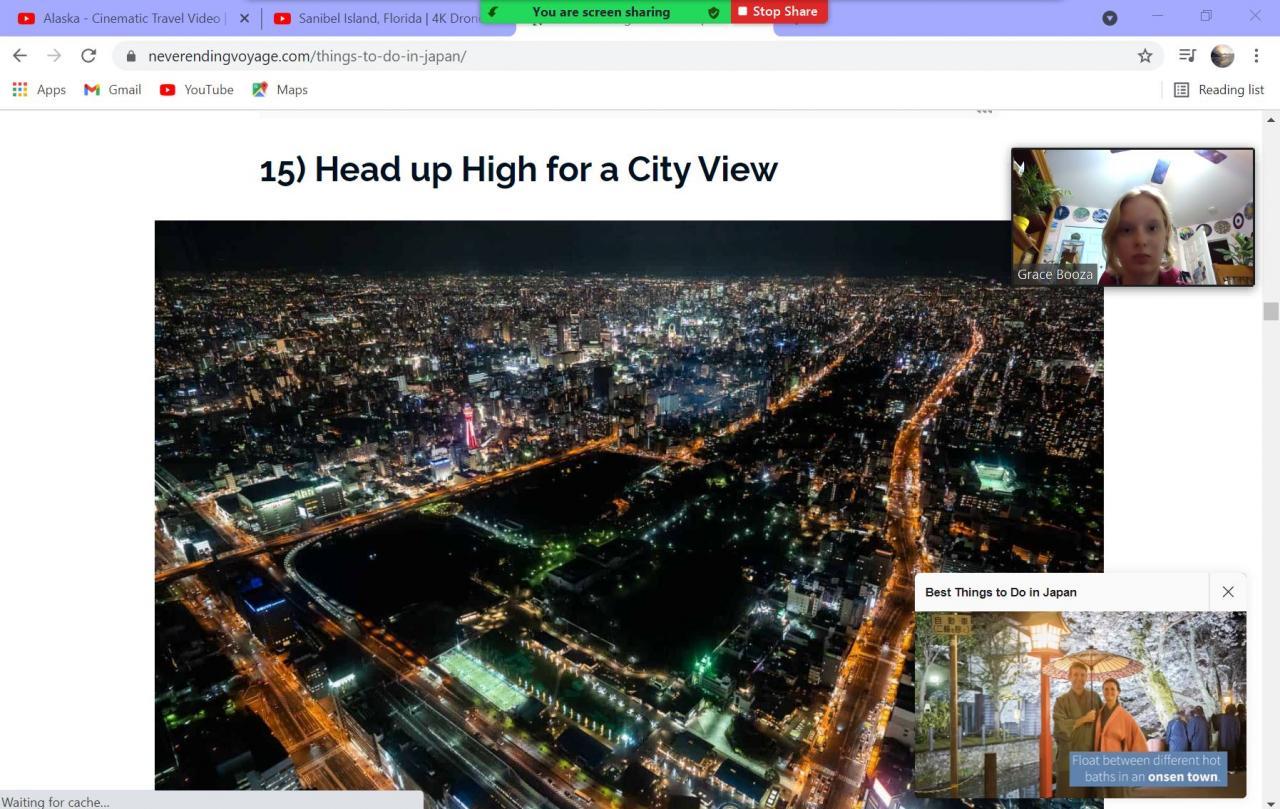Stop the screen share
Image resolution: width=1280 pixels, height=809 pixels.
[x=779, y=12]
